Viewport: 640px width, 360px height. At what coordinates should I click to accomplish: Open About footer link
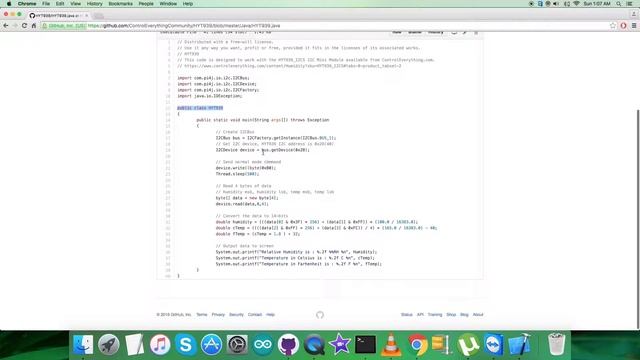[x=478, y=315]
